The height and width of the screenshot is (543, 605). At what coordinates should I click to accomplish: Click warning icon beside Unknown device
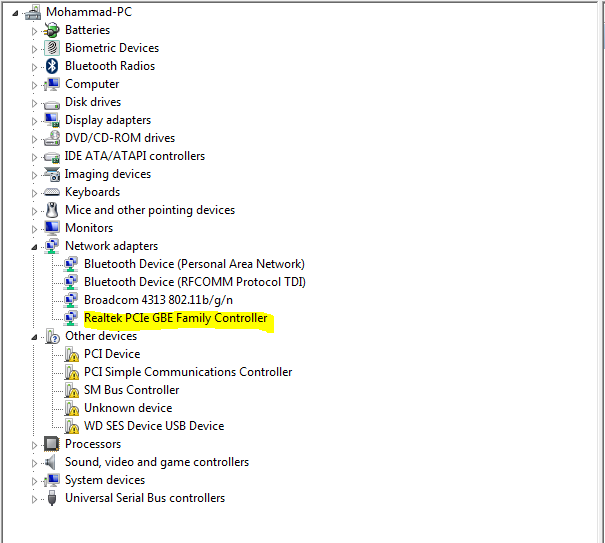click(71, 408)
